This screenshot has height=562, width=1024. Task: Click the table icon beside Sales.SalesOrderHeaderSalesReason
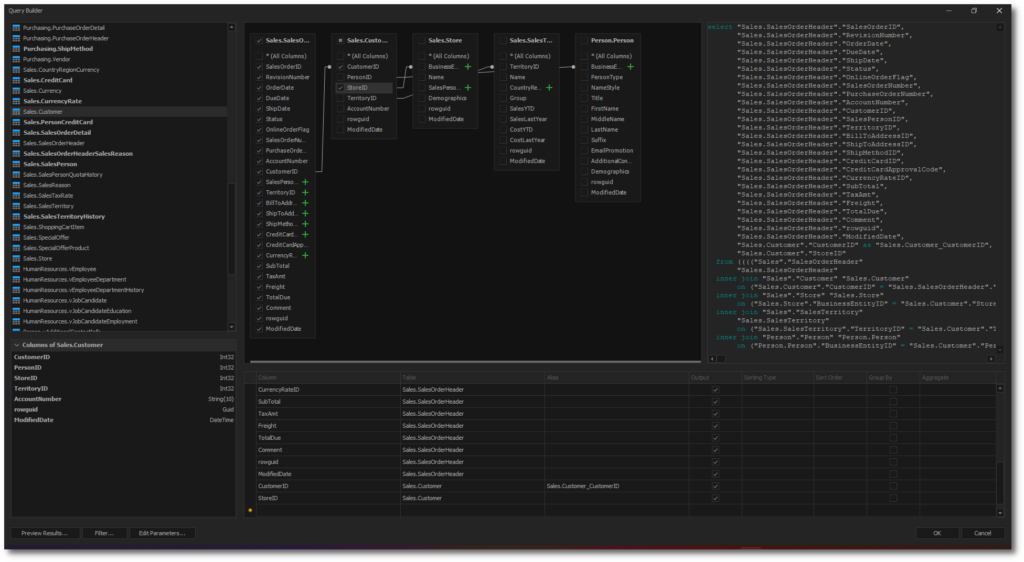point(16,153)
